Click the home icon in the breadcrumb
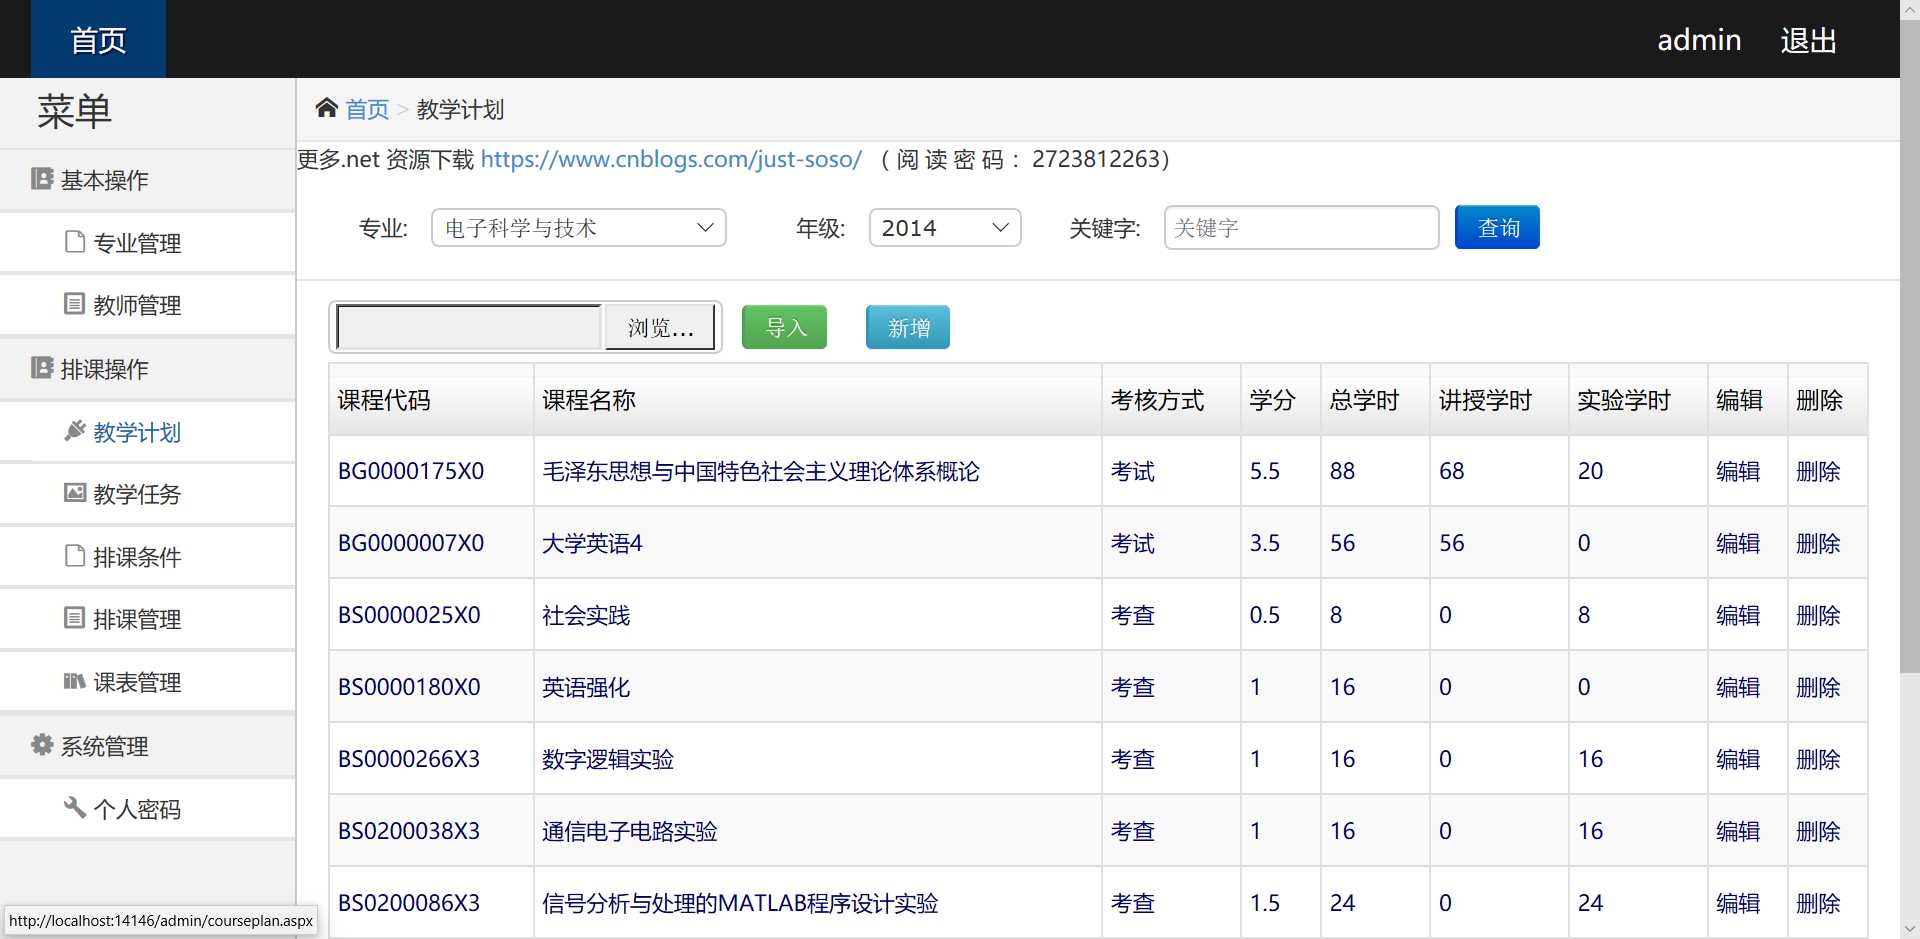1920x939 pixels. pos(326,108)
